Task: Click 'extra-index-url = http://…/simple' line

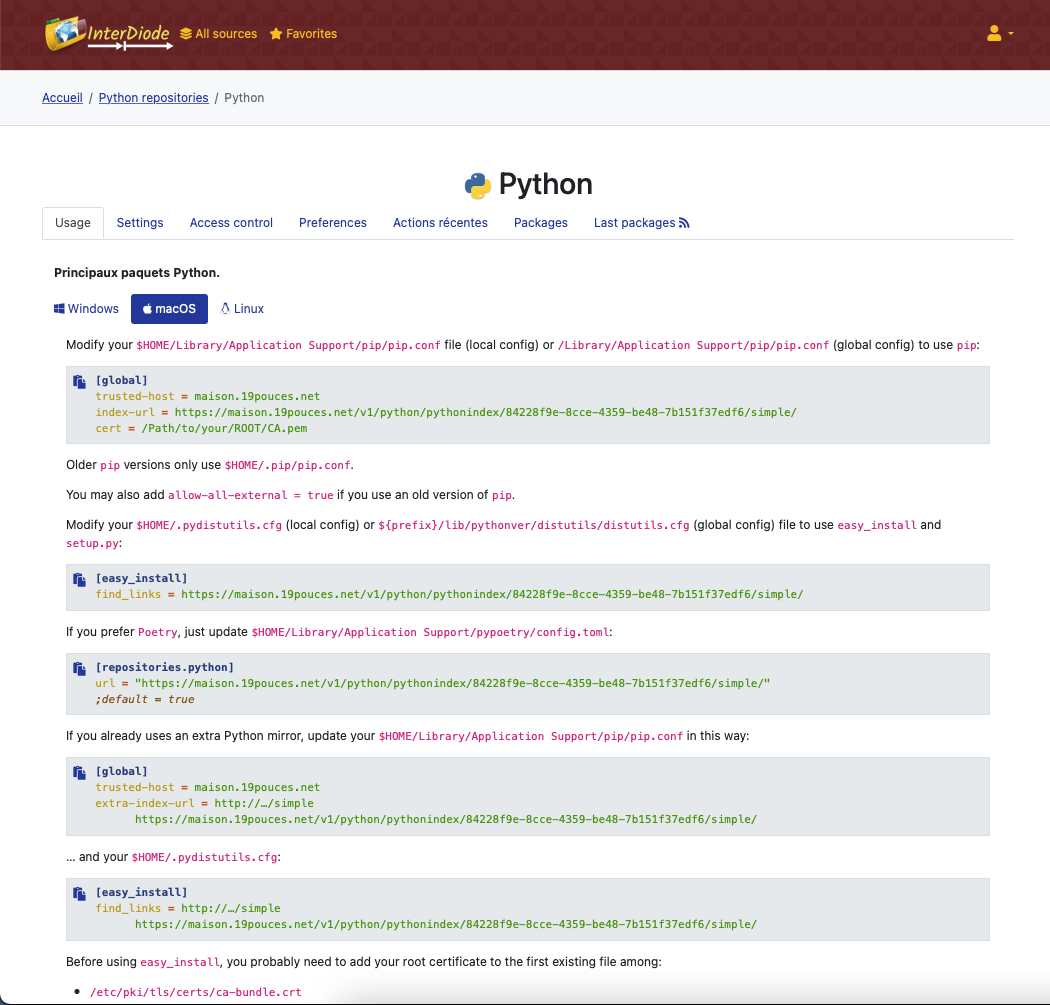Action: coord(204,803)
